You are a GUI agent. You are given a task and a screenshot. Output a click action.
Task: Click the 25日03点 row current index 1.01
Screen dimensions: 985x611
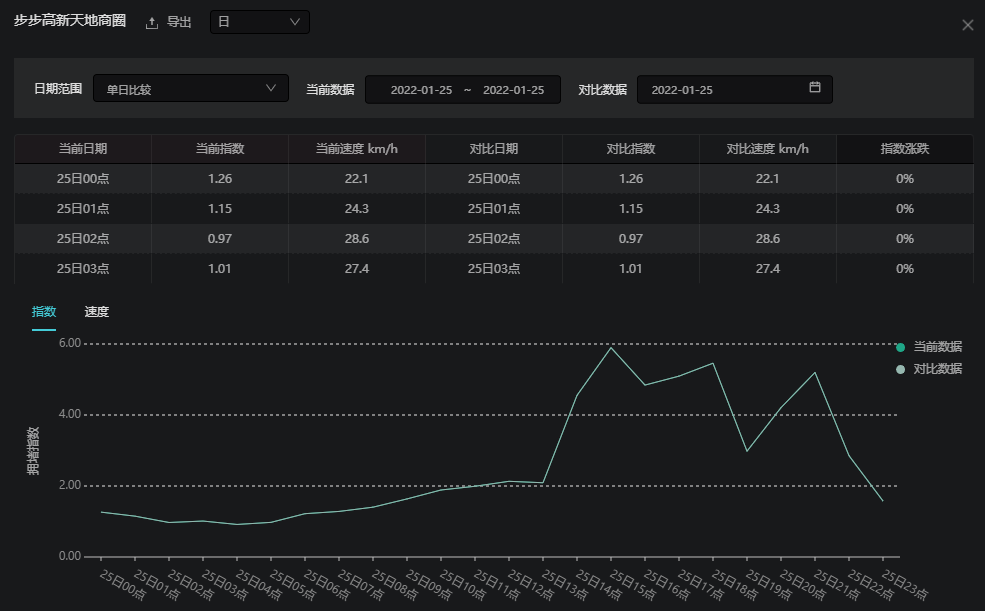220,269
